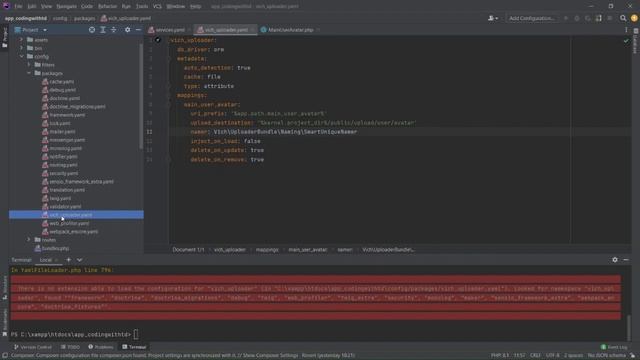The width and height of the screenshot is (640, 360).
Task: Open the Refactor menu
Action: pyautogui.click(x=107, y=6)
